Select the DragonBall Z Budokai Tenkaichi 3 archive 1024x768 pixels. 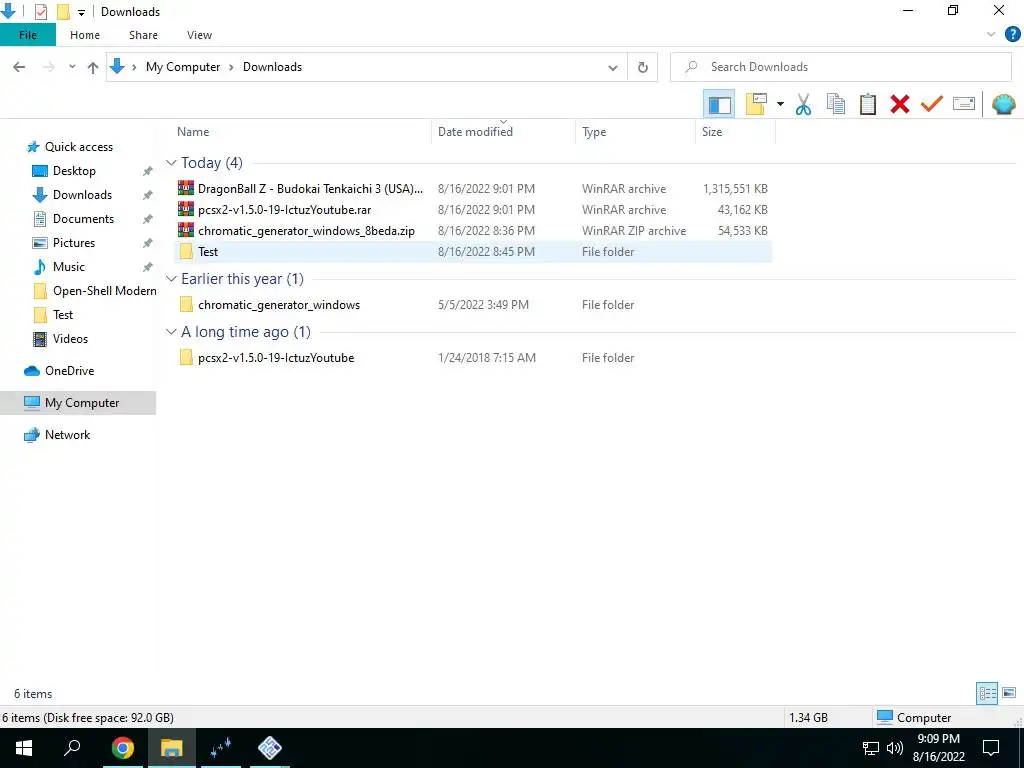click(473, 189)
